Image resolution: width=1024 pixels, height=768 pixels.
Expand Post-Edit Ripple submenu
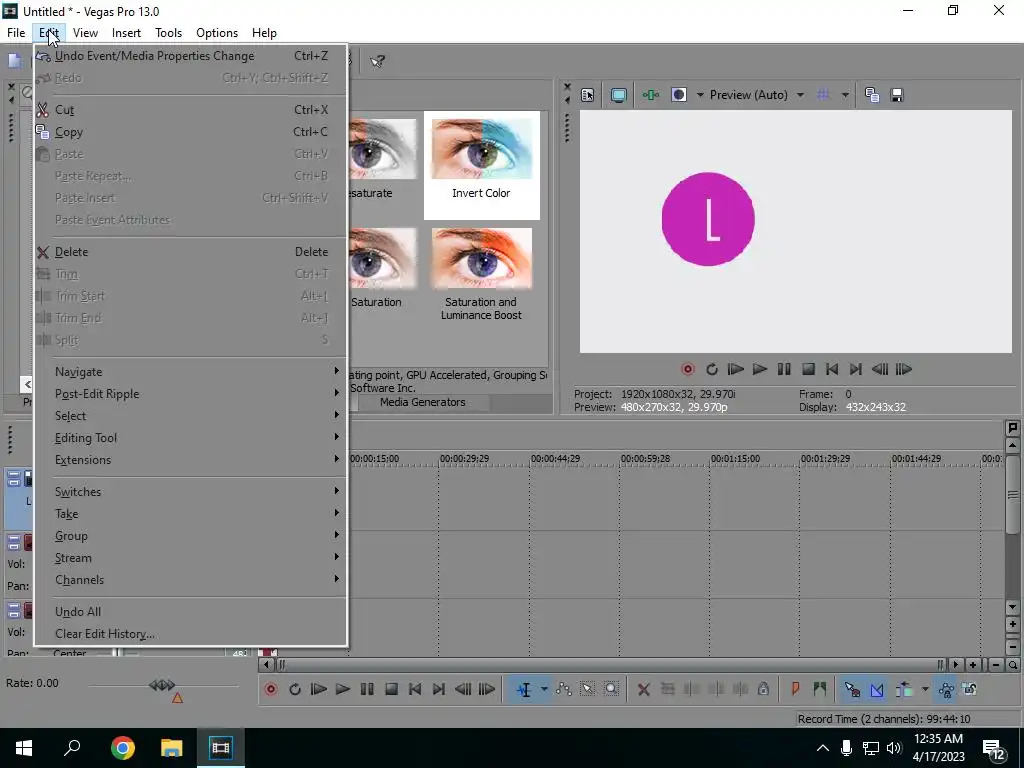pyautogui.click(x=190, y=394)
